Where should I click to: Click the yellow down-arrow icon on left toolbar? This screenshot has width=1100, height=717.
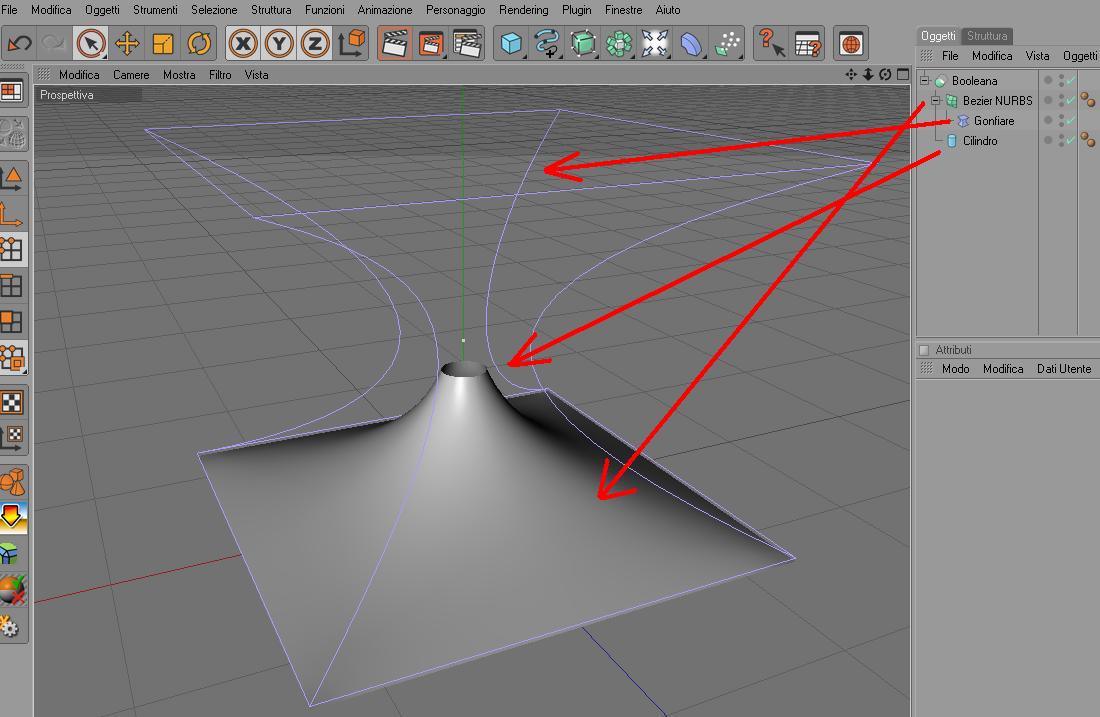coord(12,518)
